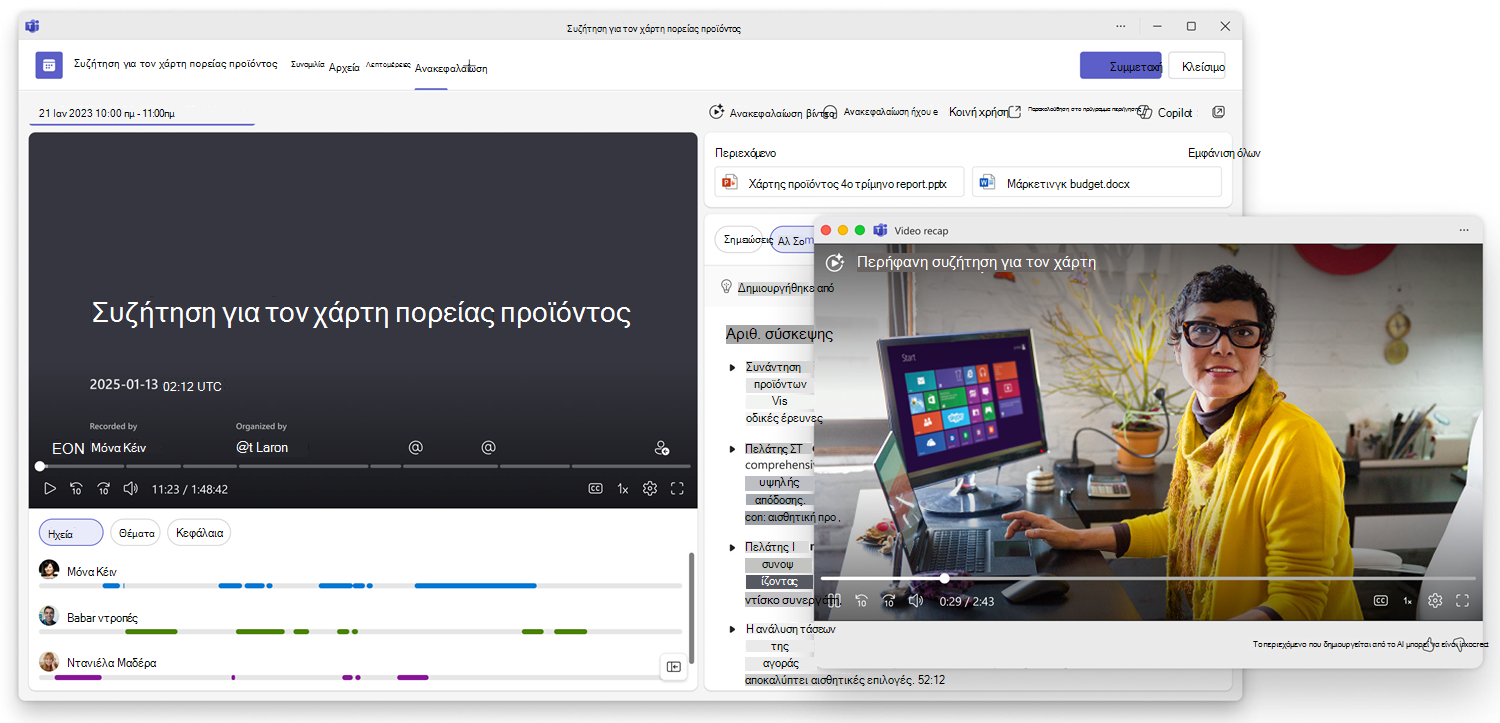Click the Συμμετοχή join button
Viewport: 1500px width, 723px height.
coord(1121,66)
